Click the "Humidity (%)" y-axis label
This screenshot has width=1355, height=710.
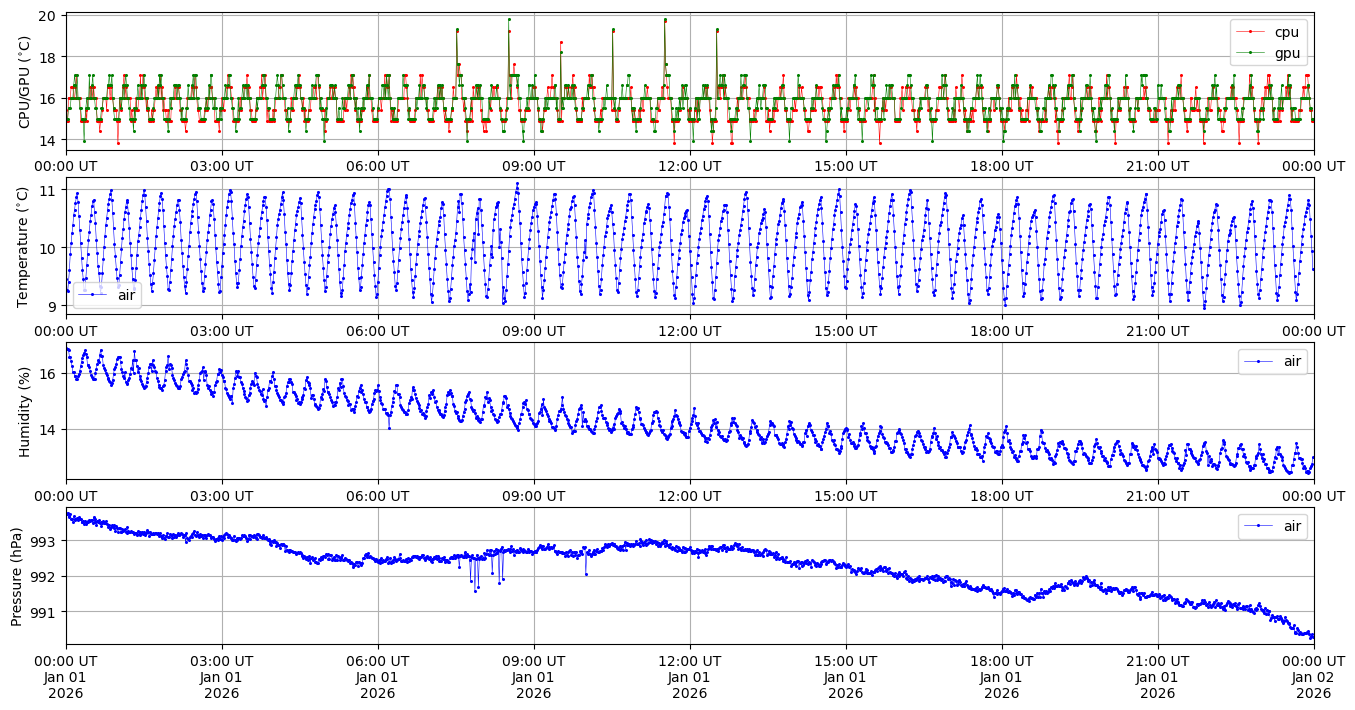pos(25,410)
